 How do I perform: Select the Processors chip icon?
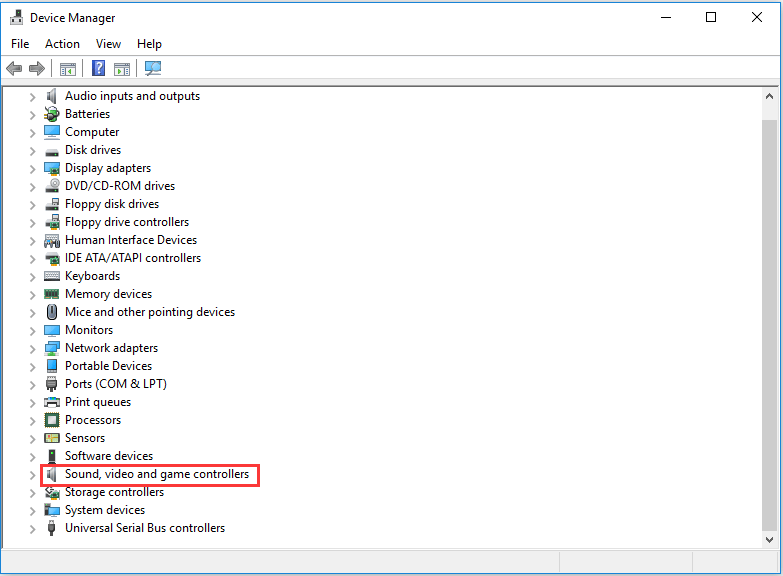tap(51, 420)
